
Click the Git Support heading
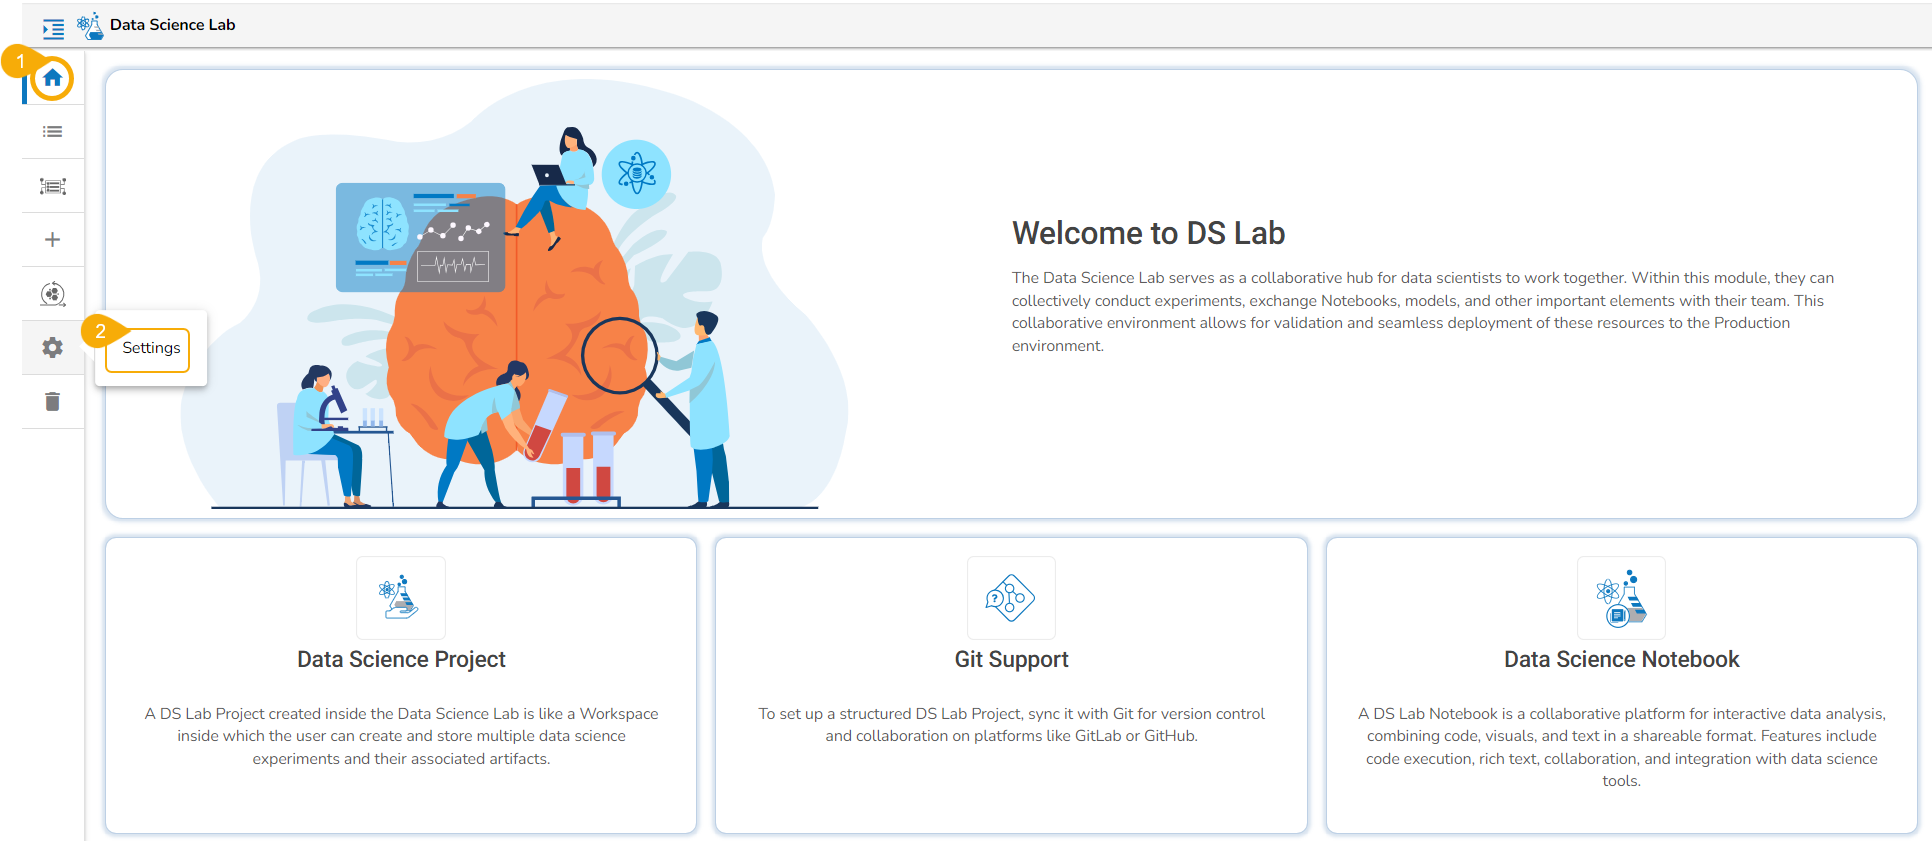point(1011,660)
